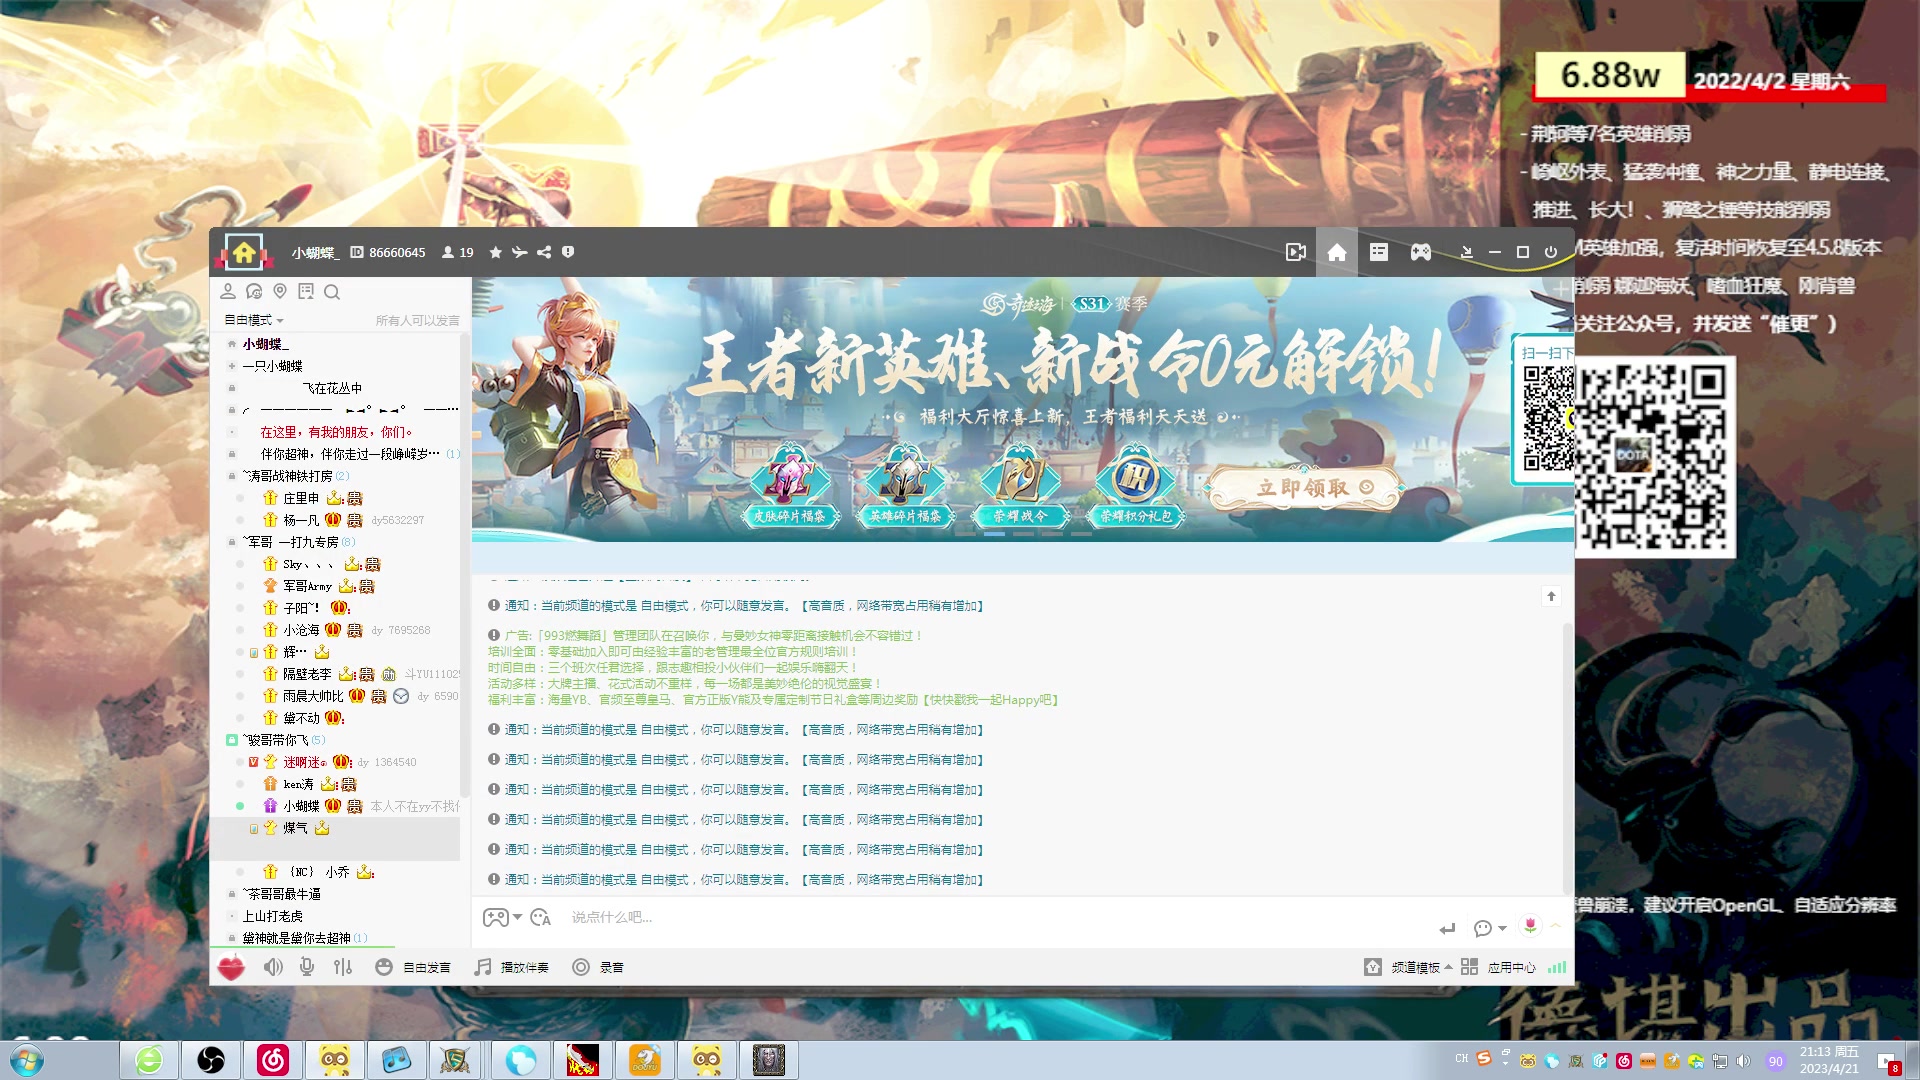Mute the speaker volume icon
The image size is (1920, 1080).
pyautogui.click(x=272, y=967)
